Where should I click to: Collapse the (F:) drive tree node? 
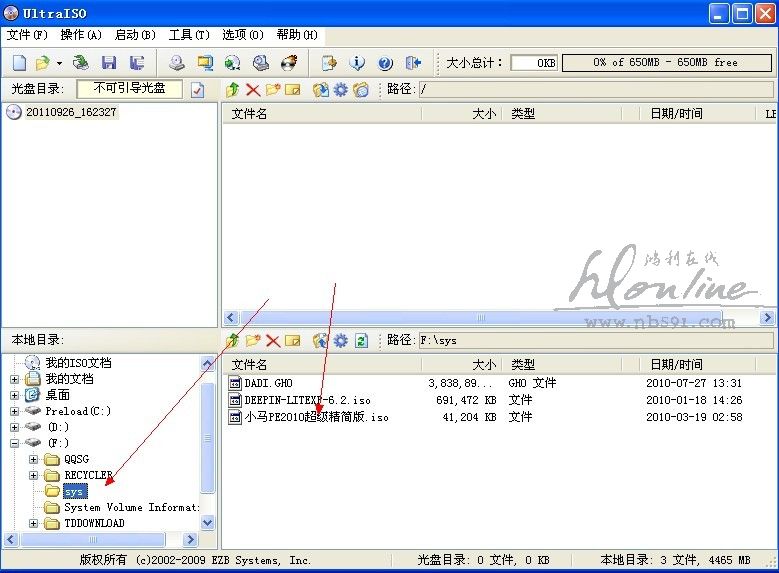pyautogui.click(x=15, y=443)
